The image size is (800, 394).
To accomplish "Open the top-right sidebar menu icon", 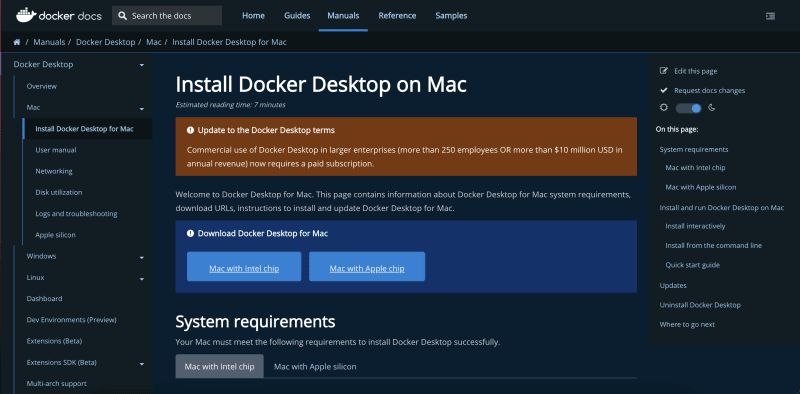I will pos(770,16).
